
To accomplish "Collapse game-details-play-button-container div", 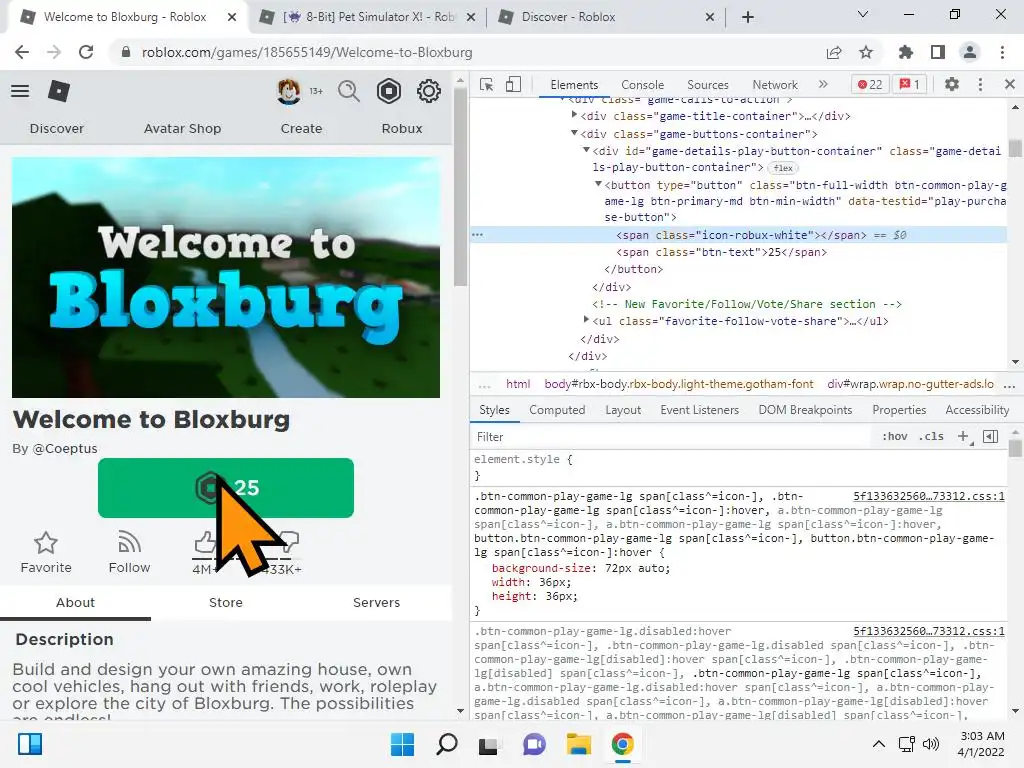I will (x=586, y=150).
